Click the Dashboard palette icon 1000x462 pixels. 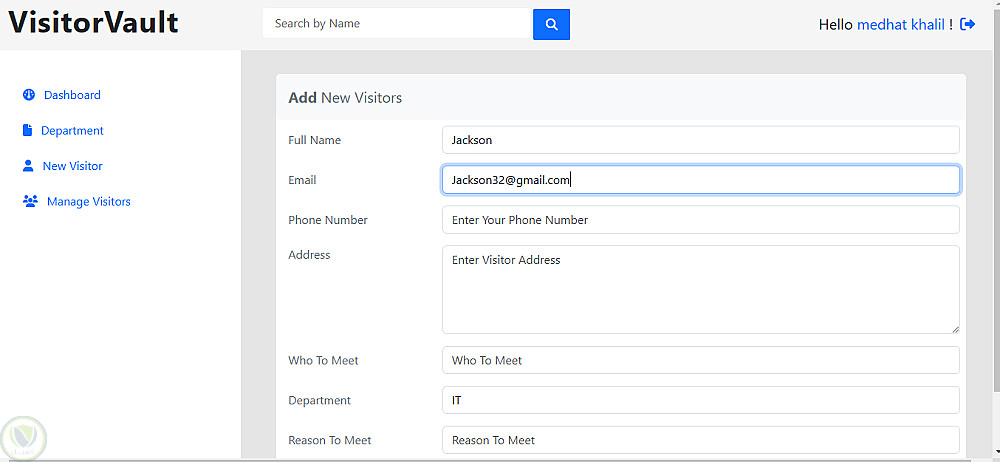click(x=29, y=95)
